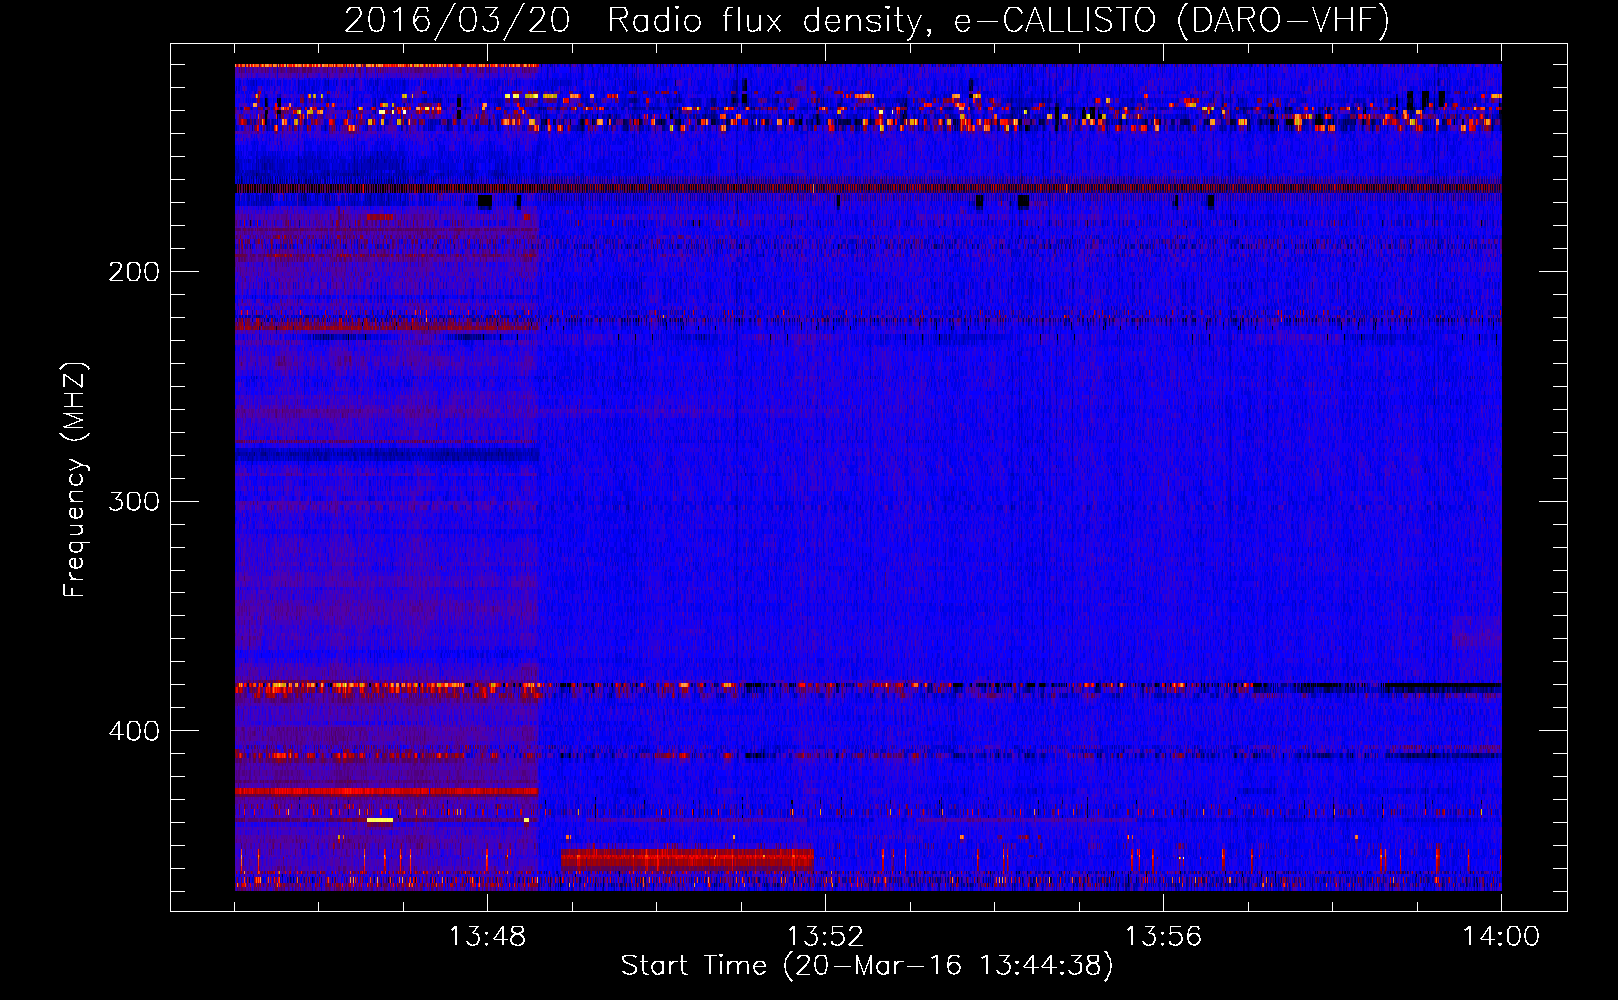Click the 13:52 time tick label
1618x1000 pixels.
[x=825, y=937]
